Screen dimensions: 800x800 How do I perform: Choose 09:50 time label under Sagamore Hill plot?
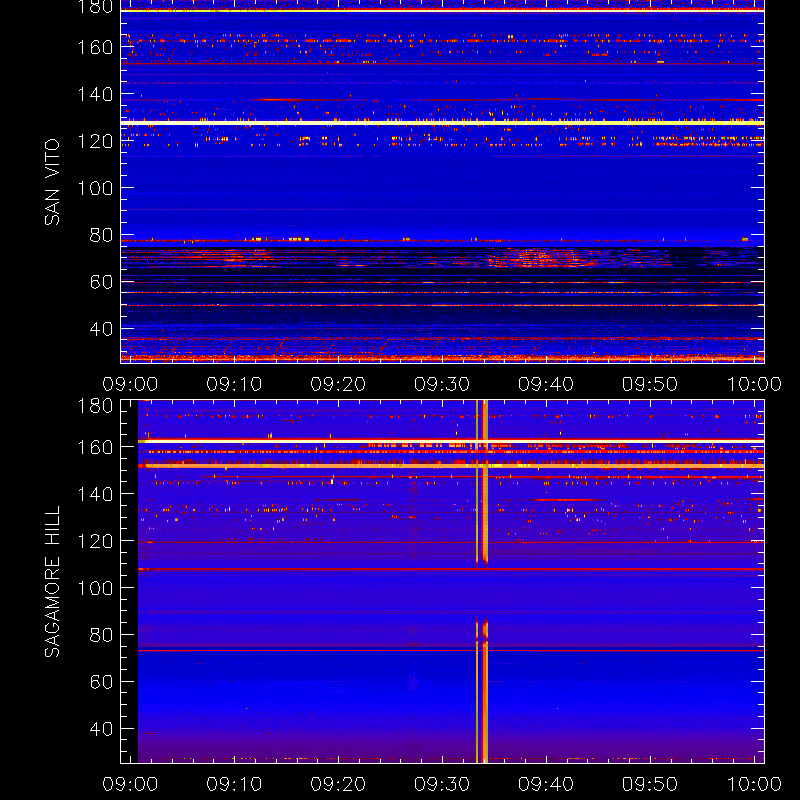tap(649, 784)
